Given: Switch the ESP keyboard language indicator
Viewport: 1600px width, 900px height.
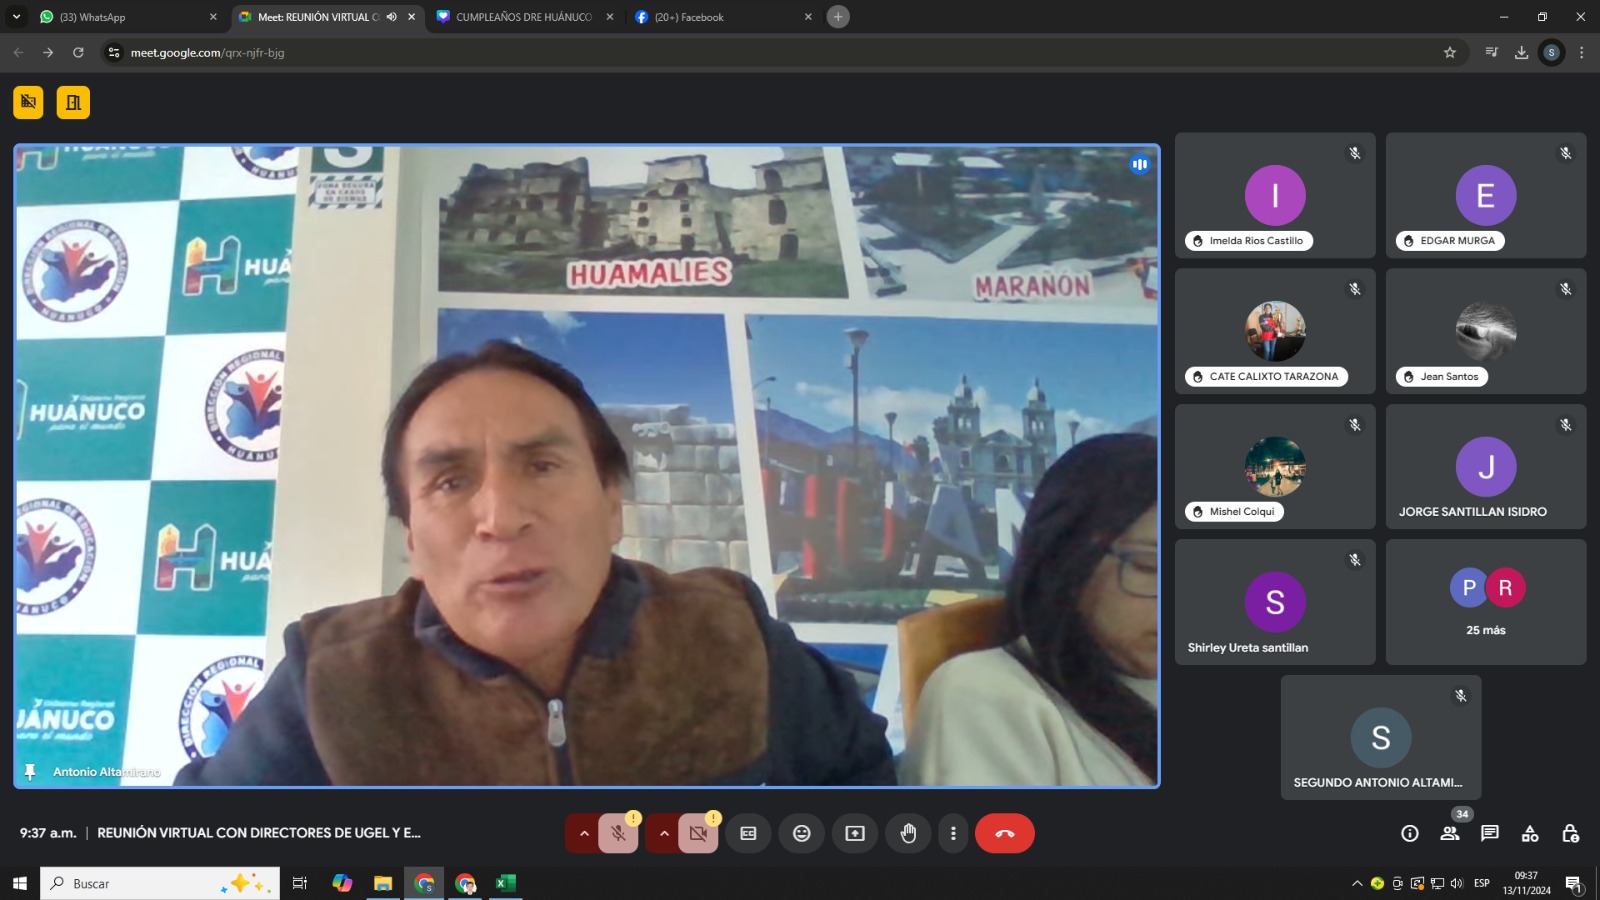Looking at the screenshot, I should coord(1482,883).
